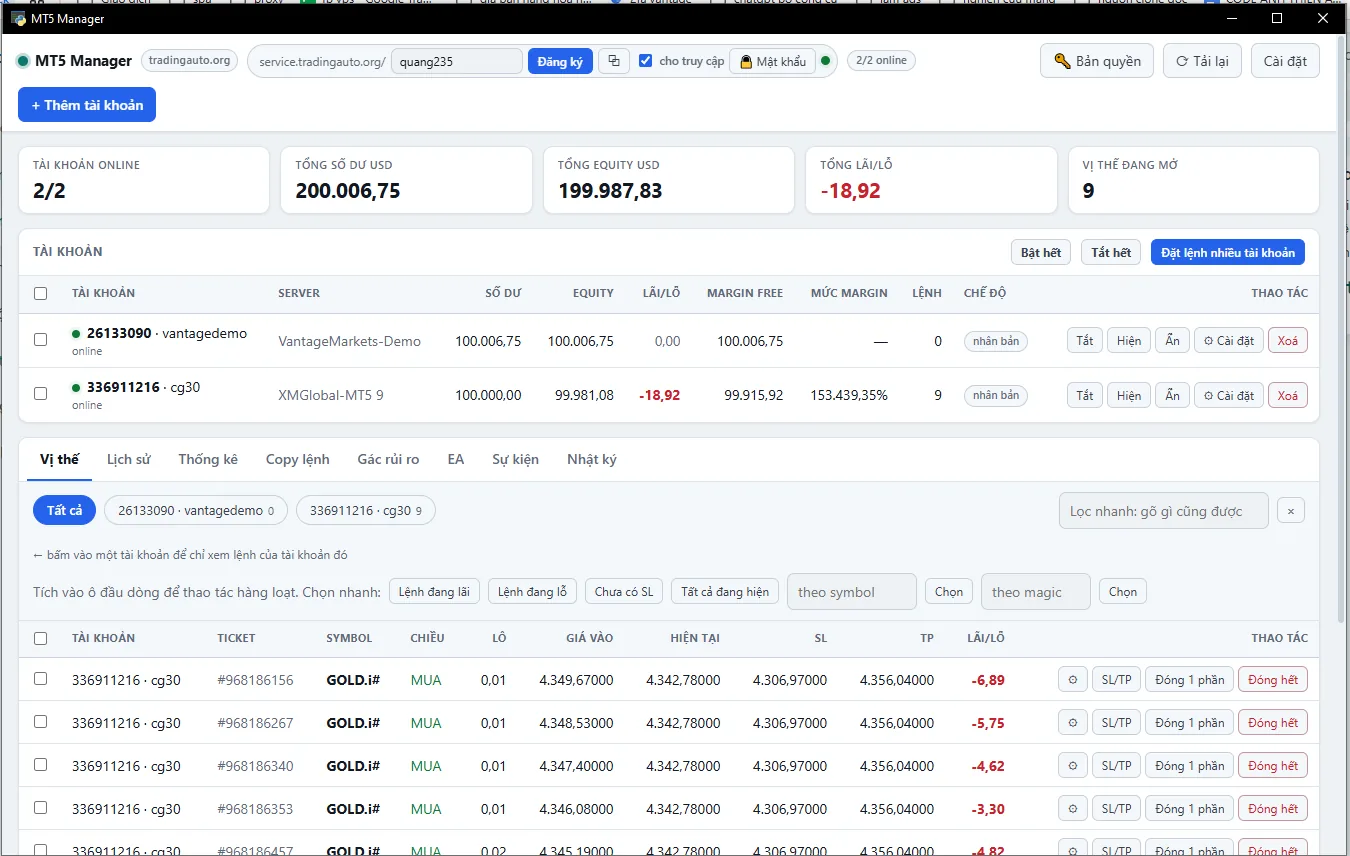1350x856 pixels.
Task: Tick checkbox for ticket #968186156 row
Action: 41,679
